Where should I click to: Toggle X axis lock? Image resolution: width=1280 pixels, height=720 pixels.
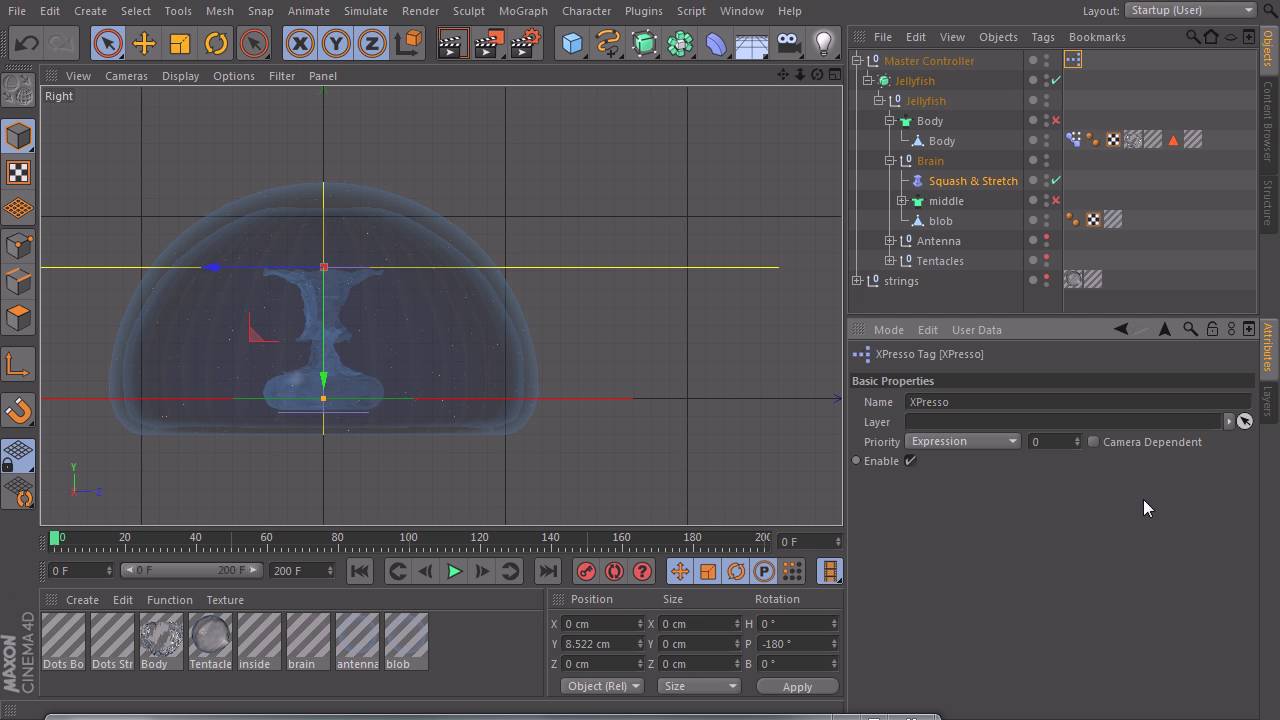click(x=300, y=43)
